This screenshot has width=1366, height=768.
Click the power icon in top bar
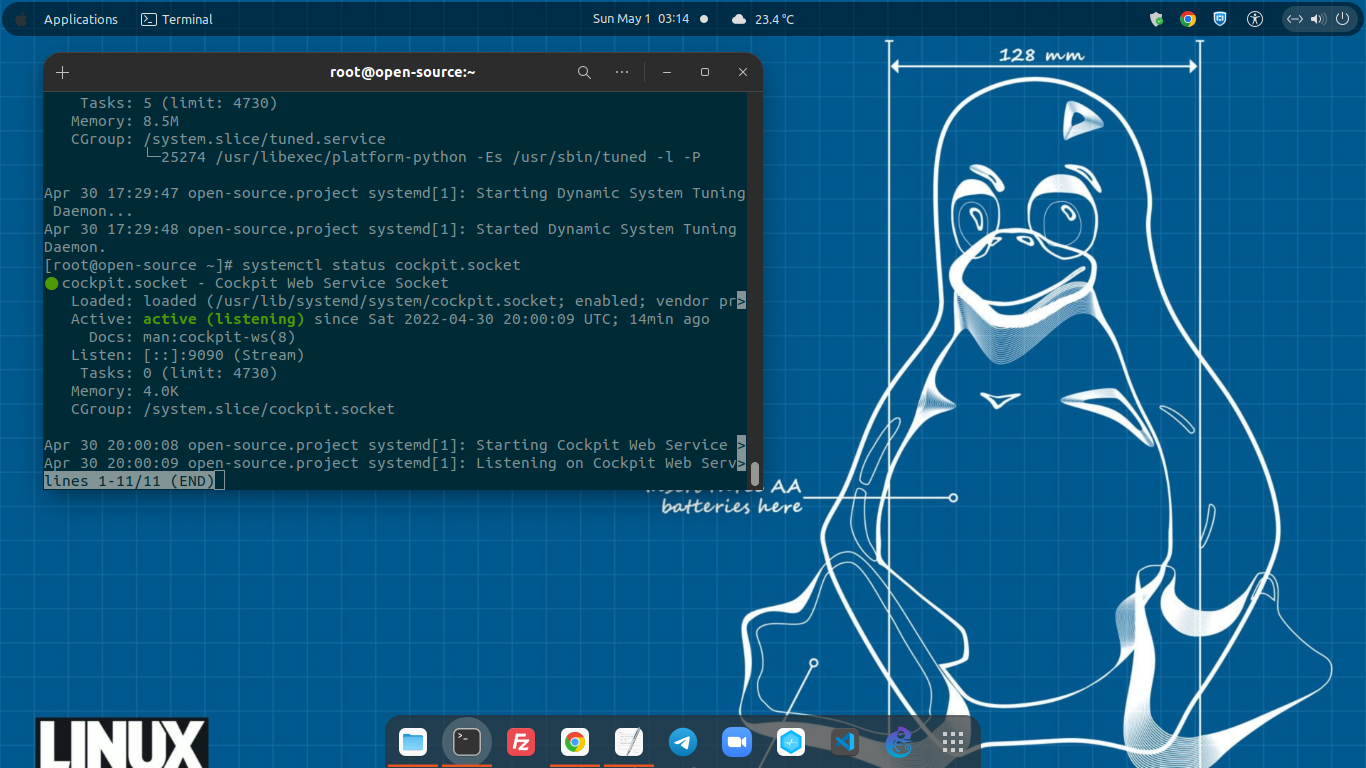[1342, 19]
